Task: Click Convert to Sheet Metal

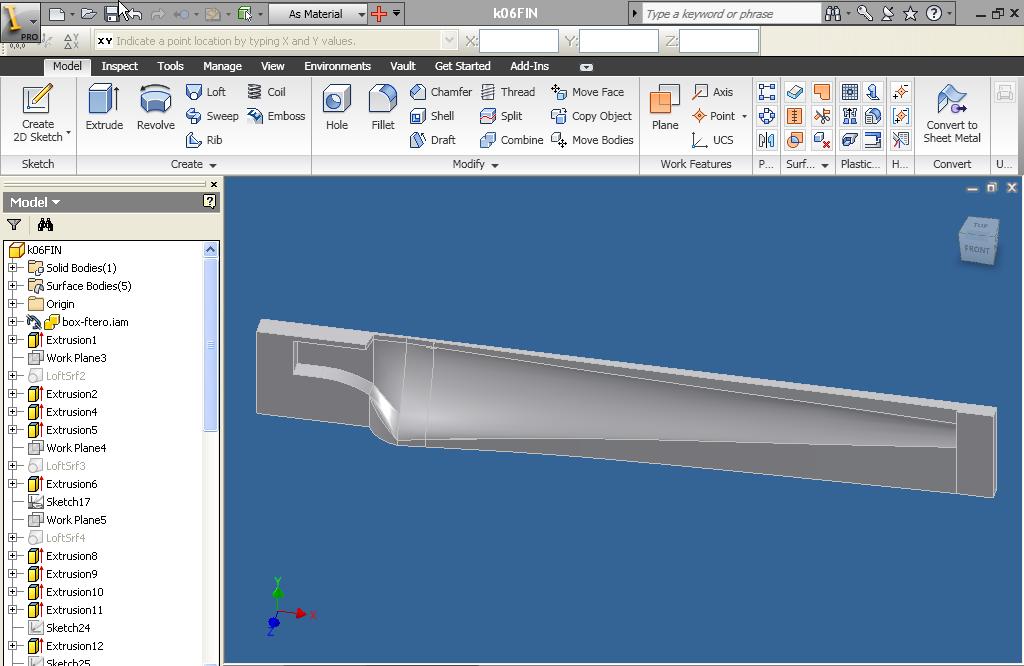Action: click(952, 113)
